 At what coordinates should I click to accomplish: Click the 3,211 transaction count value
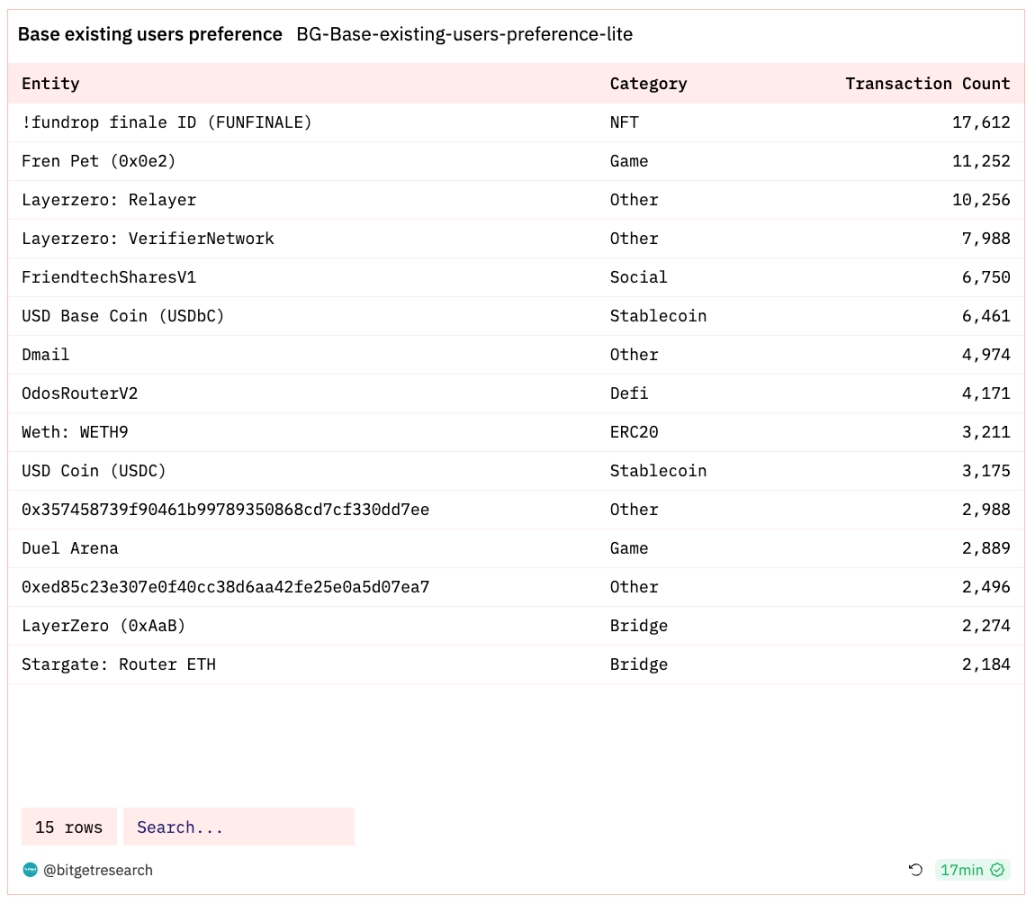pyautogui.click(x=986, y=432)
